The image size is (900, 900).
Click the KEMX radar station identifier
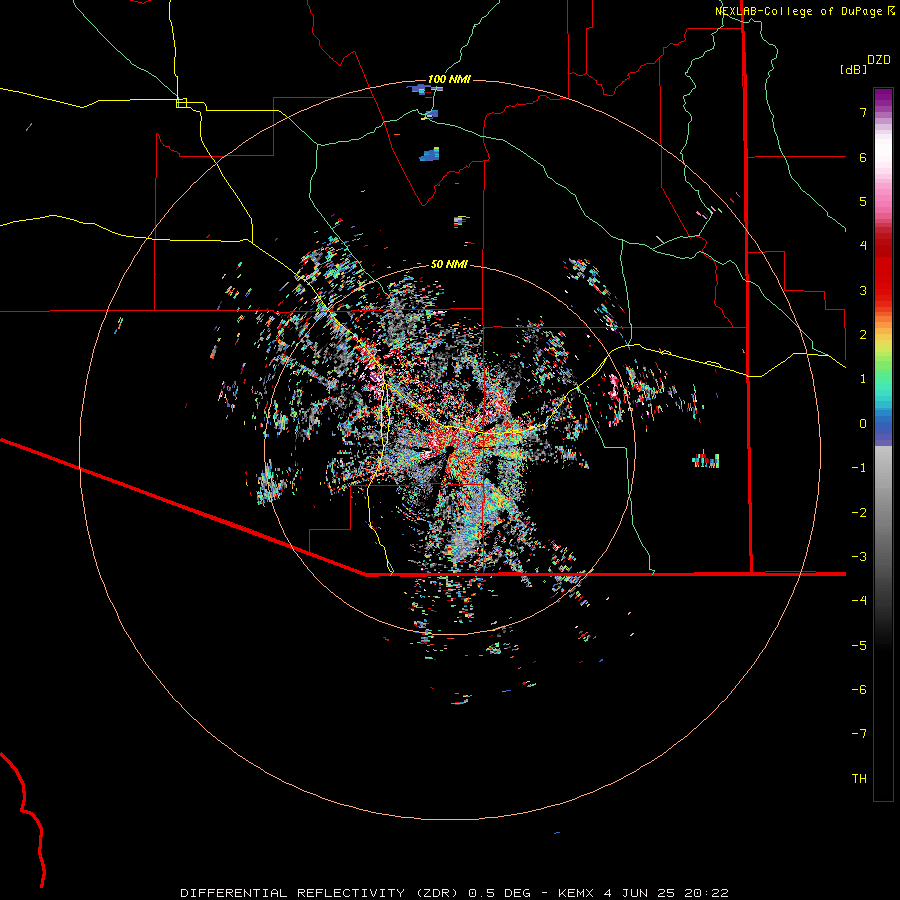576,893
